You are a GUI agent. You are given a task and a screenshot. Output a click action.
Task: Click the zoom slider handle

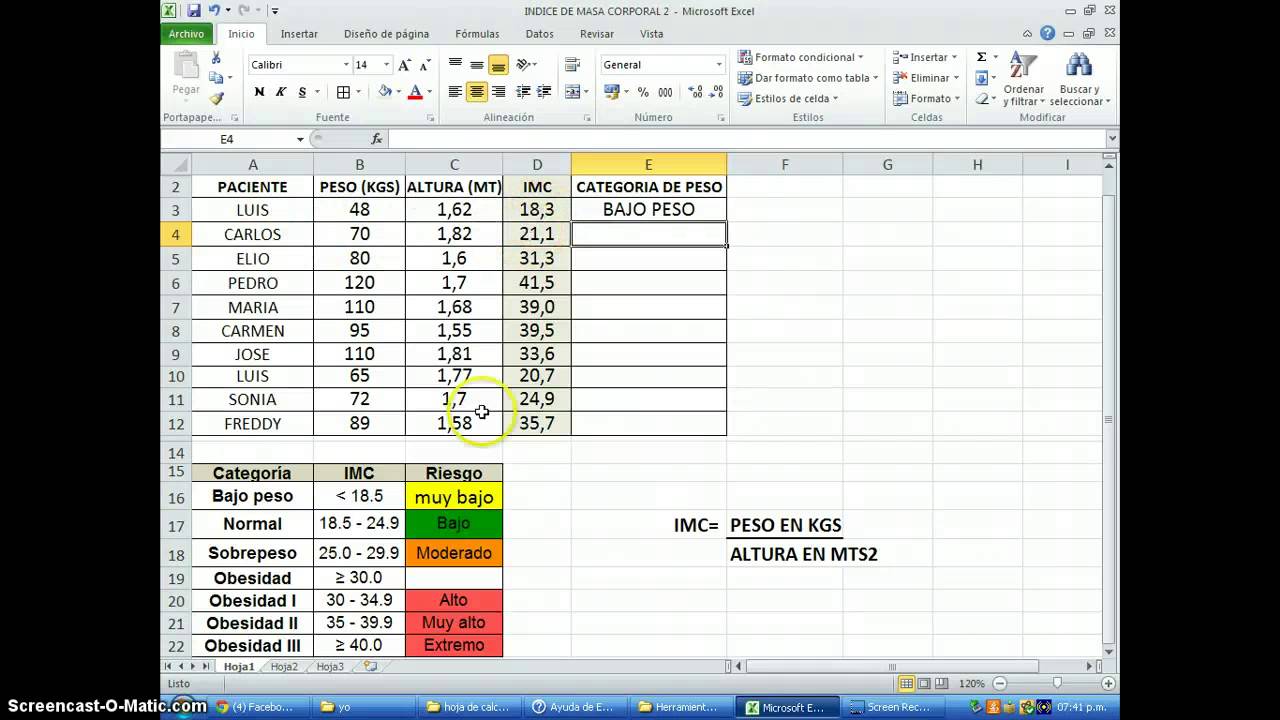(1057, 683)
